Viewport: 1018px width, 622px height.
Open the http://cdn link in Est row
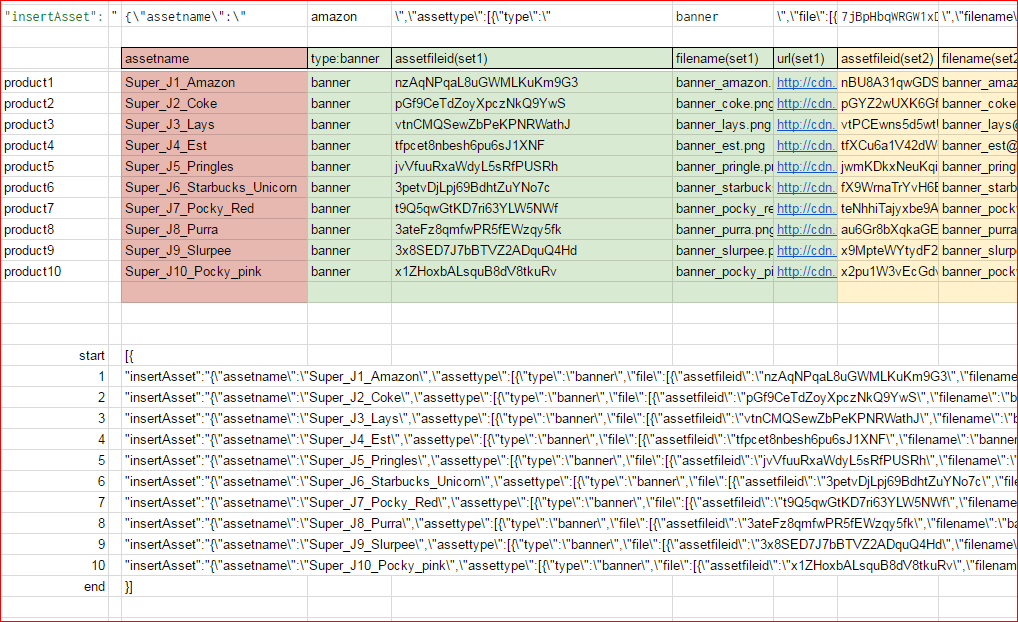tap(806, 145)
